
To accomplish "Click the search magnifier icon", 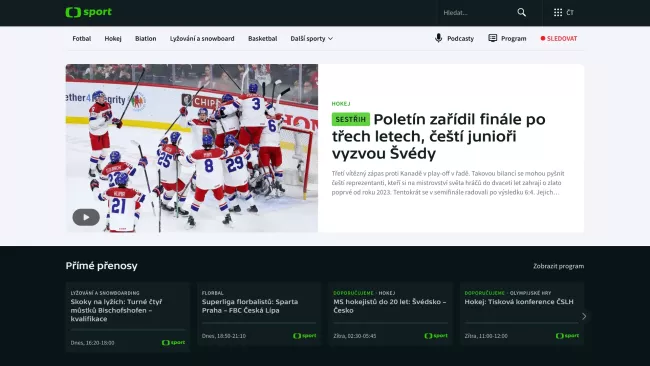I will tap(521, 12).
